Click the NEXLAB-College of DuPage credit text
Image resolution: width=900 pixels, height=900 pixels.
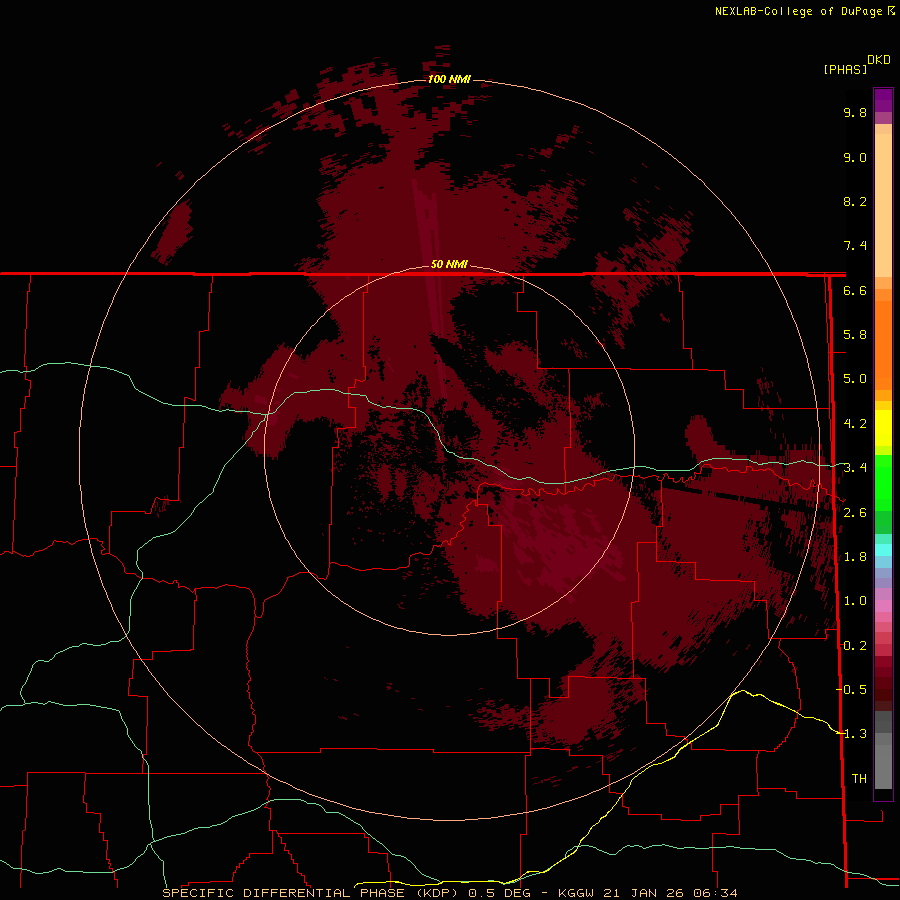tap(800, 11)
